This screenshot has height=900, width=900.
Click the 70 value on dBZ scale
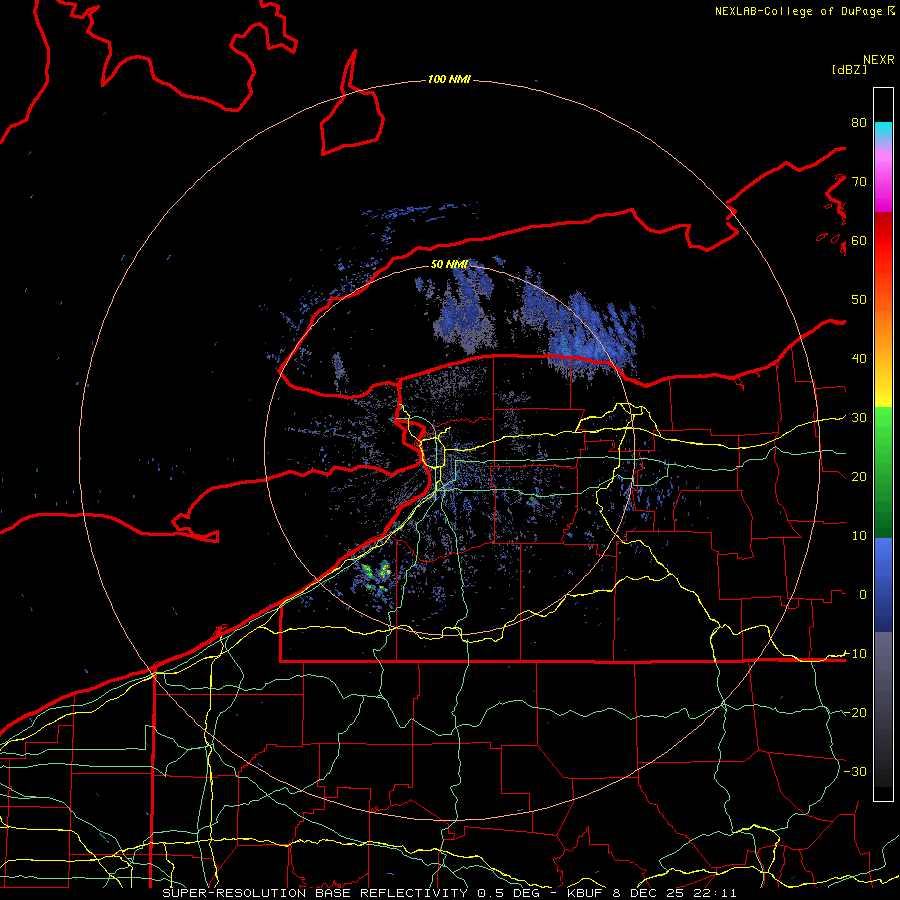[859, 181]
